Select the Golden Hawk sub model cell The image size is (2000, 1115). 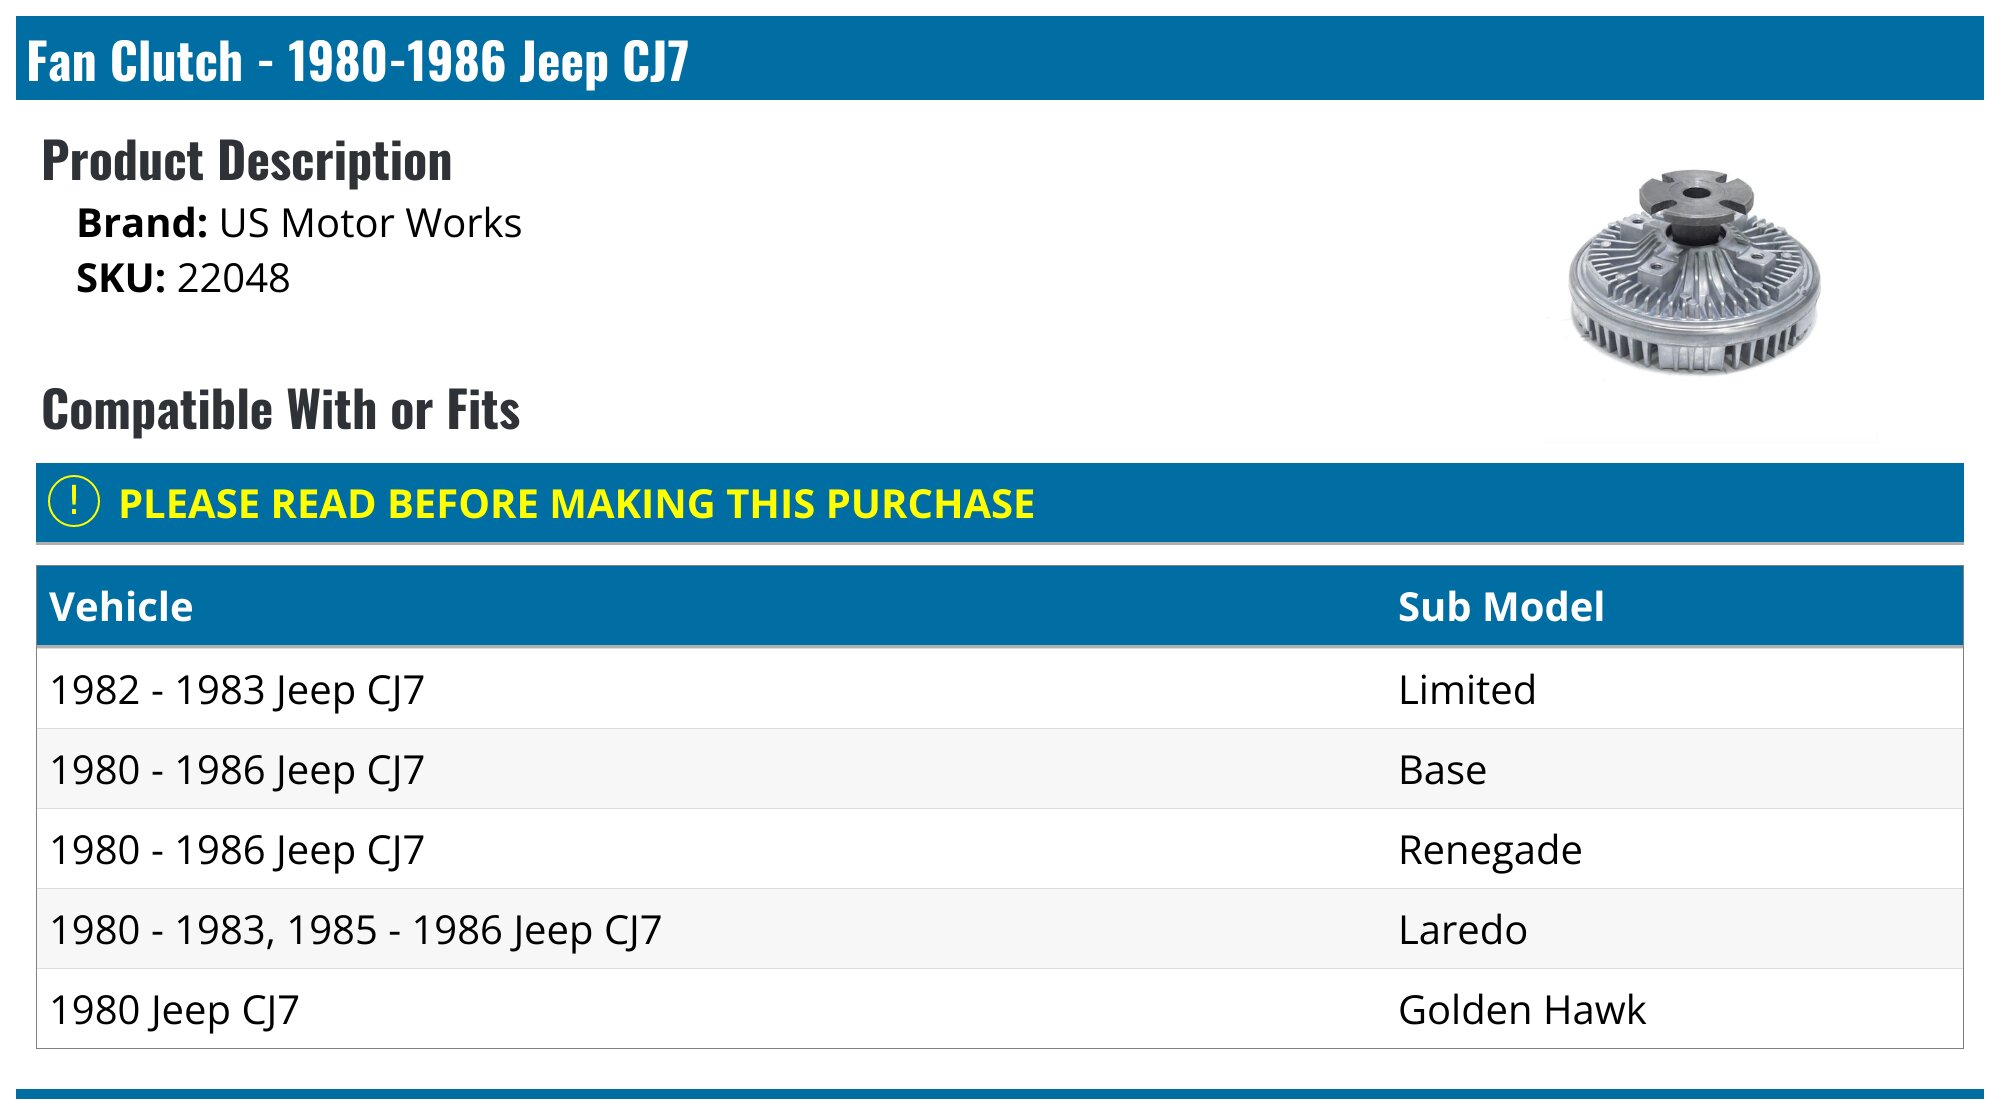pyautogui.click(x=1521, y=1010)
